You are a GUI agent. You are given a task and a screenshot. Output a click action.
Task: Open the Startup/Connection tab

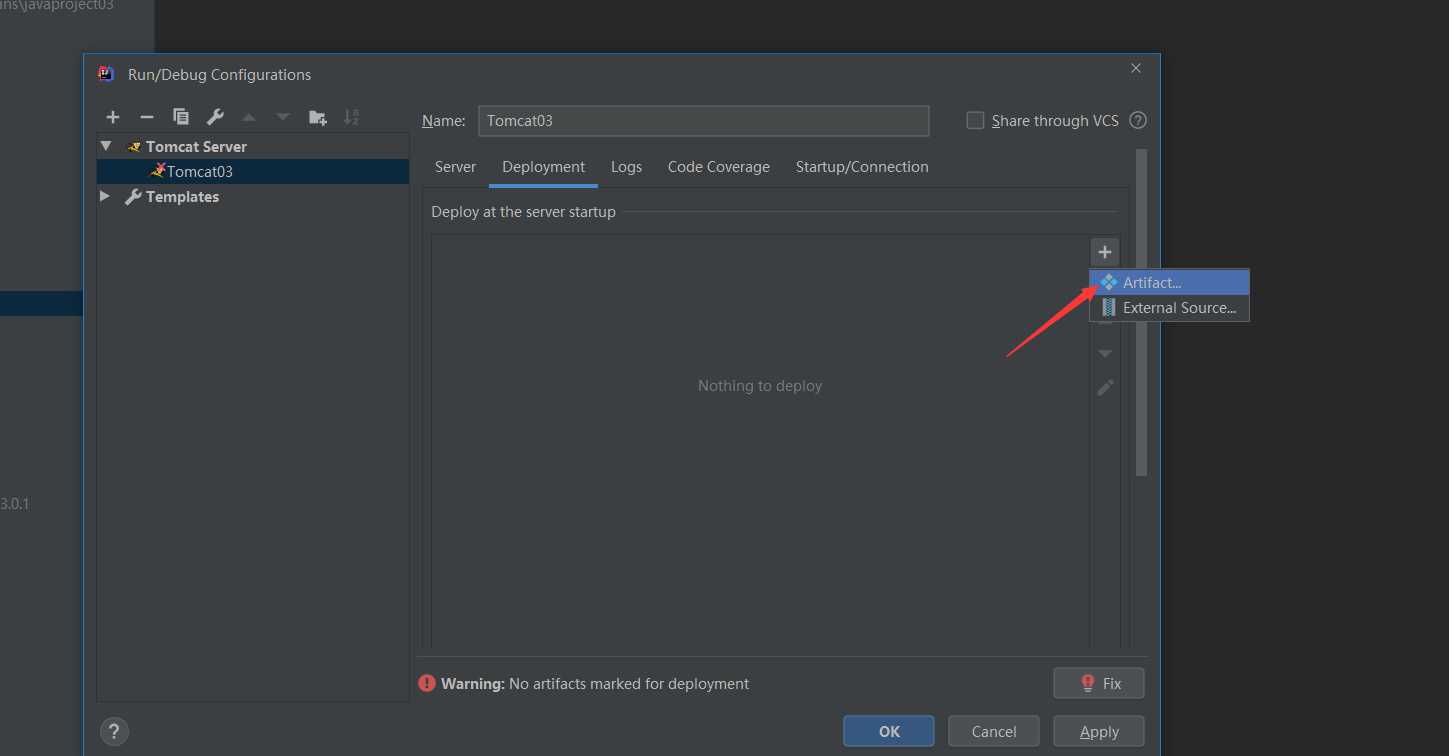[x=862, y=167]
